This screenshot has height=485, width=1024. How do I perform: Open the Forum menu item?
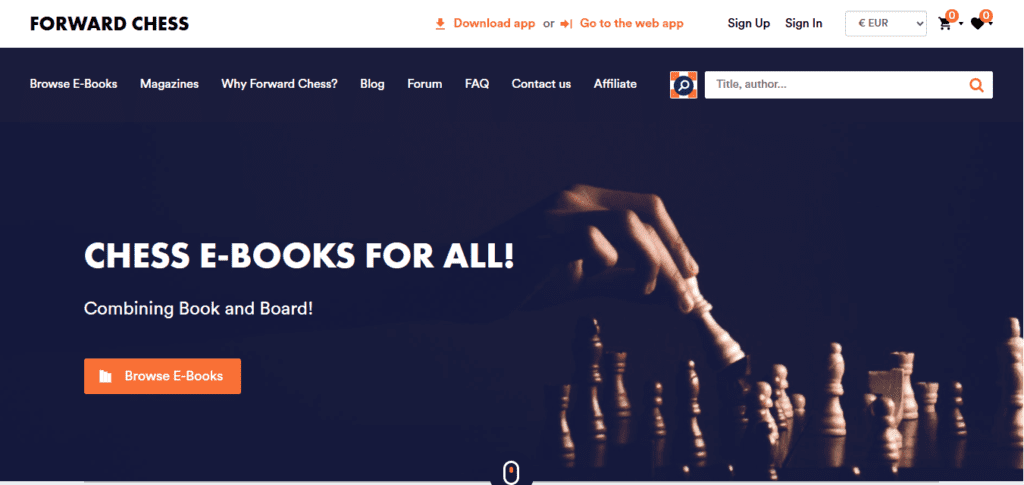coord(424,84)
